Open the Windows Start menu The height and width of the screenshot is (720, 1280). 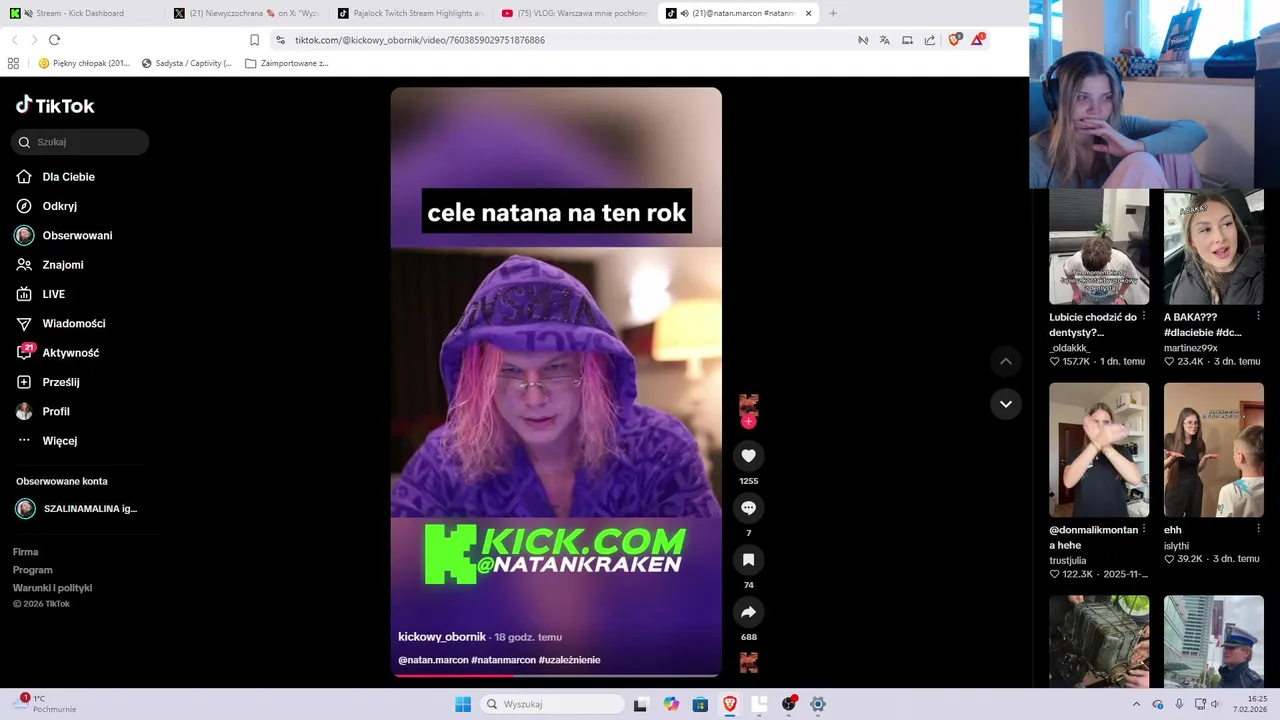tap(463, 704)
